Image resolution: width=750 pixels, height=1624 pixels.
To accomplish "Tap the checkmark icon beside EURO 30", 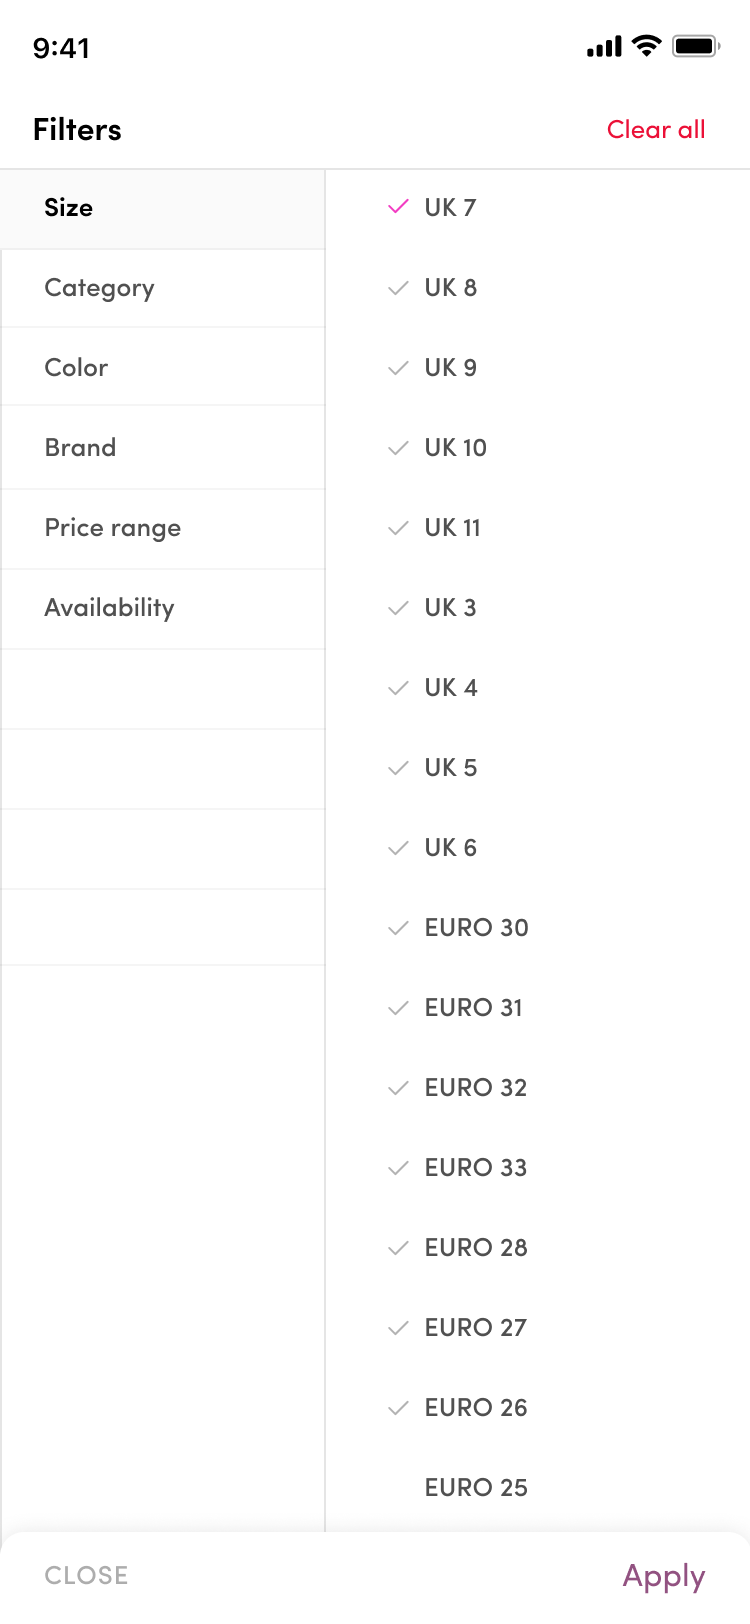I will coord(398,928).
